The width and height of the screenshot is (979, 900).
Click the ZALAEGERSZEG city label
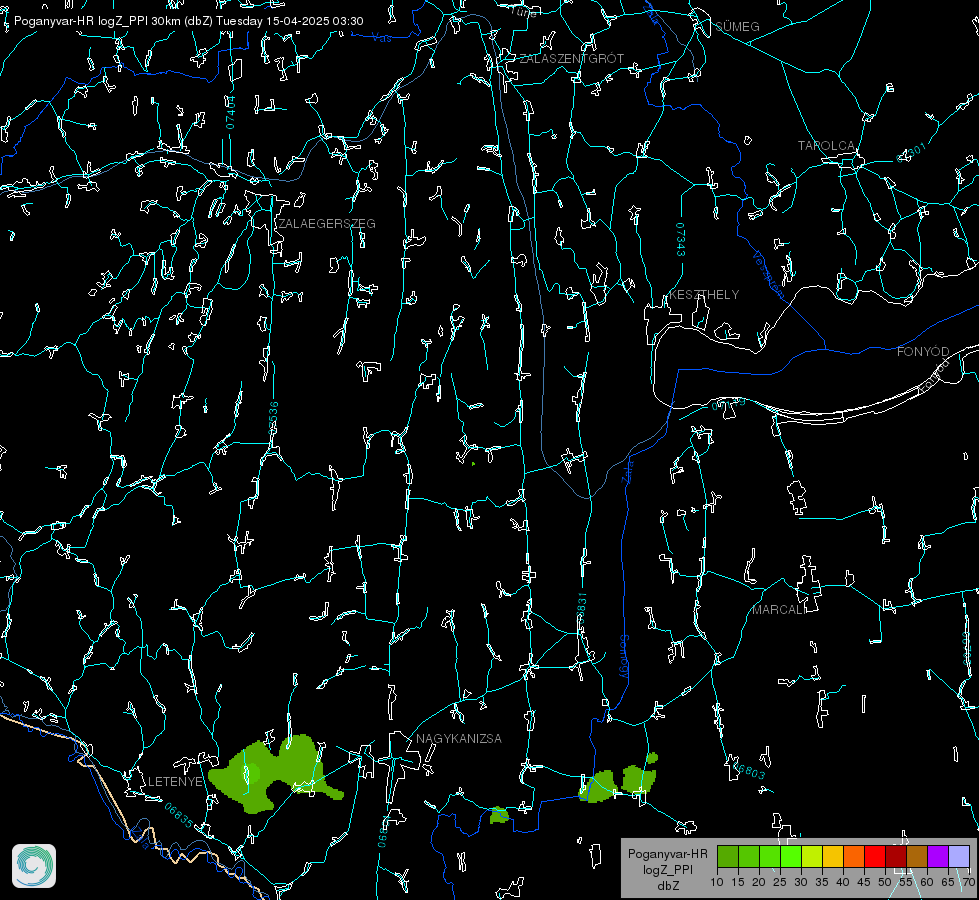point(327,224)
